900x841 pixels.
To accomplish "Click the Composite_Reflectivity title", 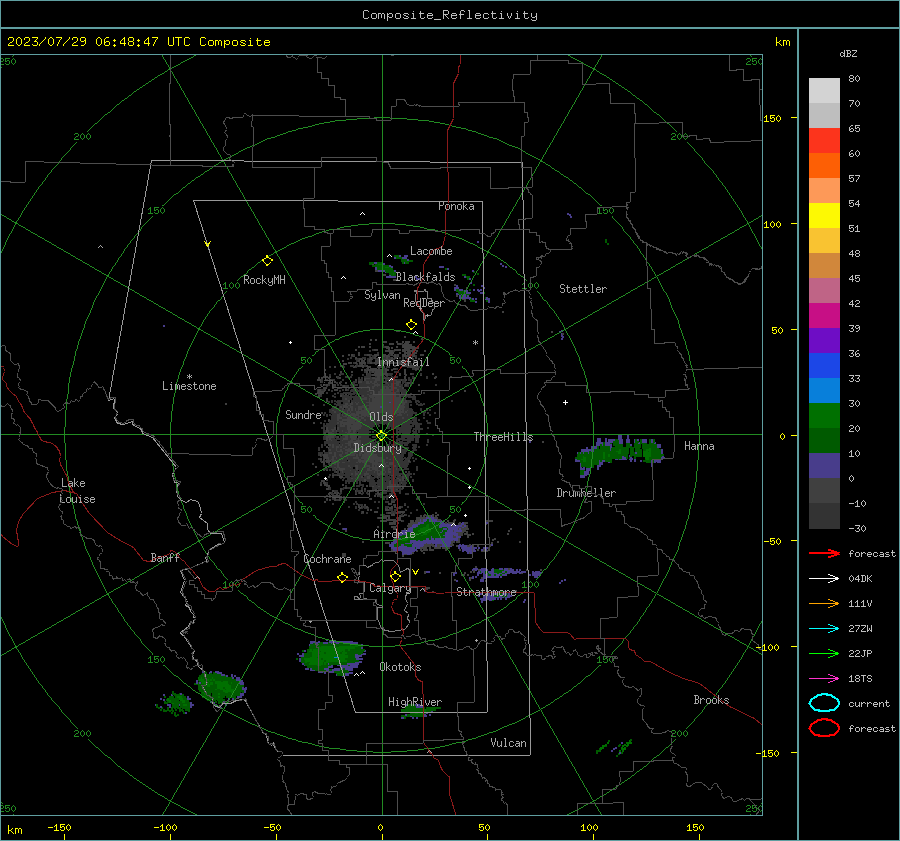I will tap(450, 15).
